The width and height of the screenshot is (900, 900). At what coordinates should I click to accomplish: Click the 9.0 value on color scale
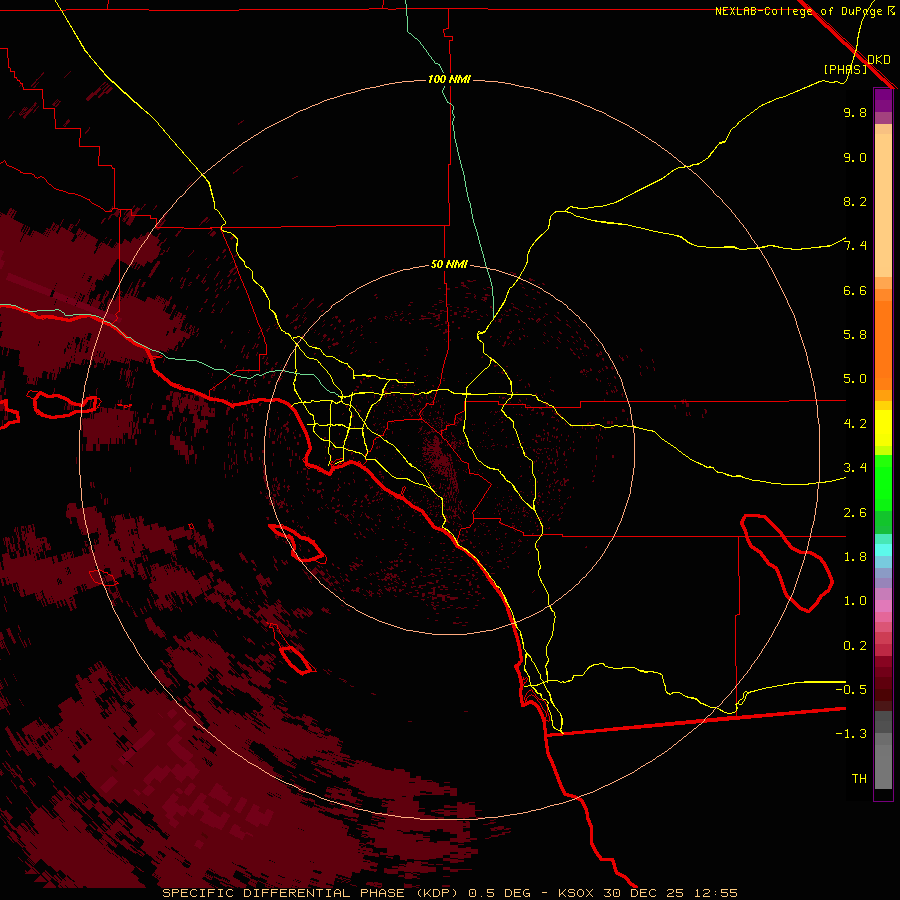point(855,158)
